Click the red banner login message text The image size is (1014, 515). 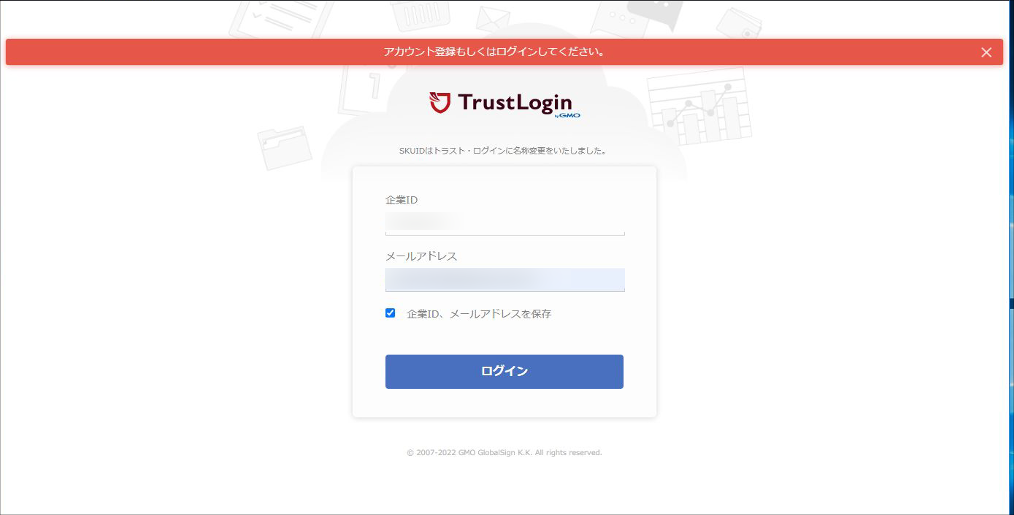coord(495,52)
